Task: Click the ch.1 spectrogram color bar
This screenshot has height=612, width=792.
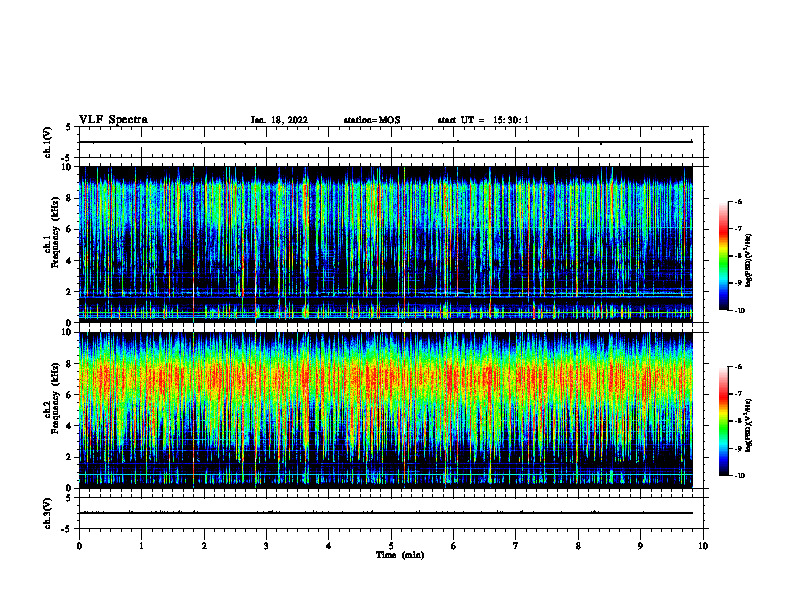Action: 724,256
